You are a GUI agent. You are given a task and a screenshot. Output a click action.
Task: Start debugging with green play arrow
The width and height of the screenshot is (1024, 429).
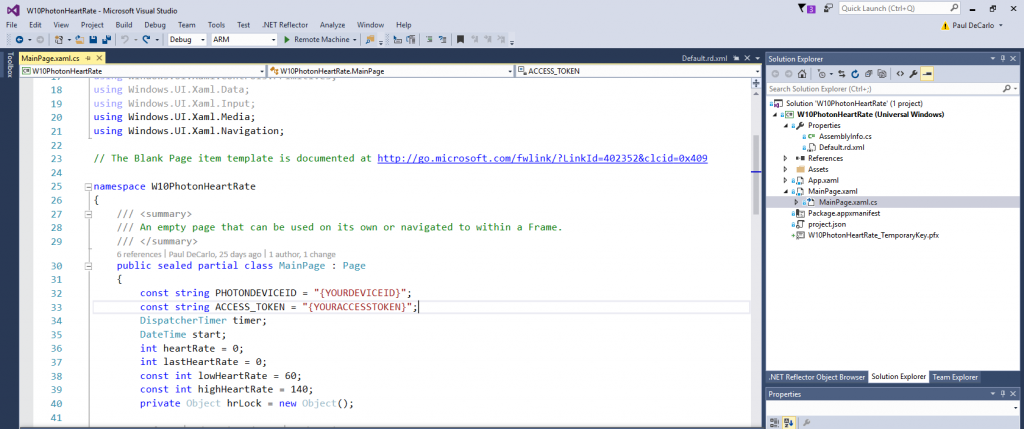tap(287, 39)
